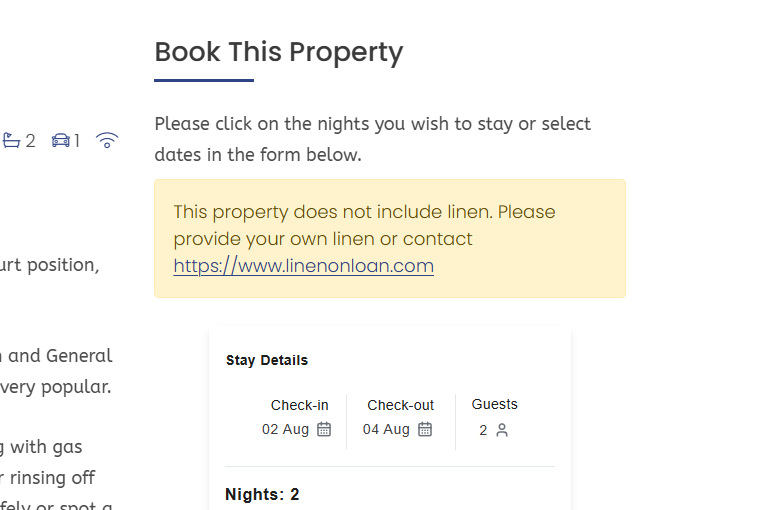
Task: Click the guests person icon
Action: coord(502,430)
